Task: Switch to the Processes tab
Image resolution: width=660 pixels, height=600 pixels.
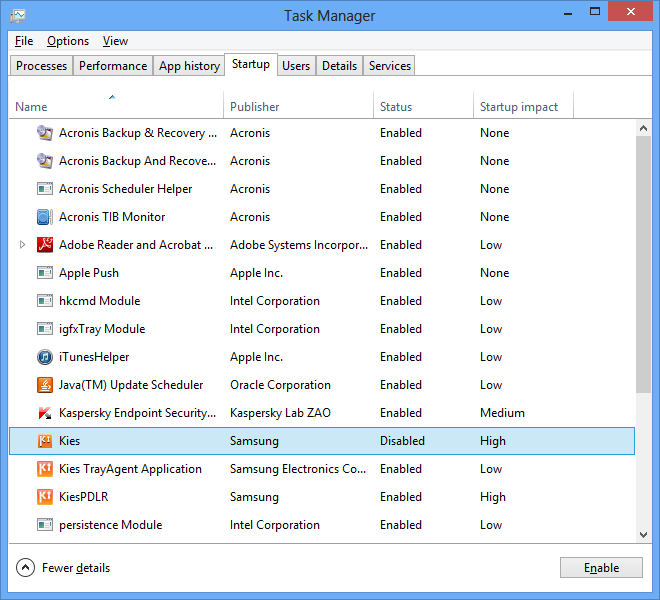Action: 42,66
